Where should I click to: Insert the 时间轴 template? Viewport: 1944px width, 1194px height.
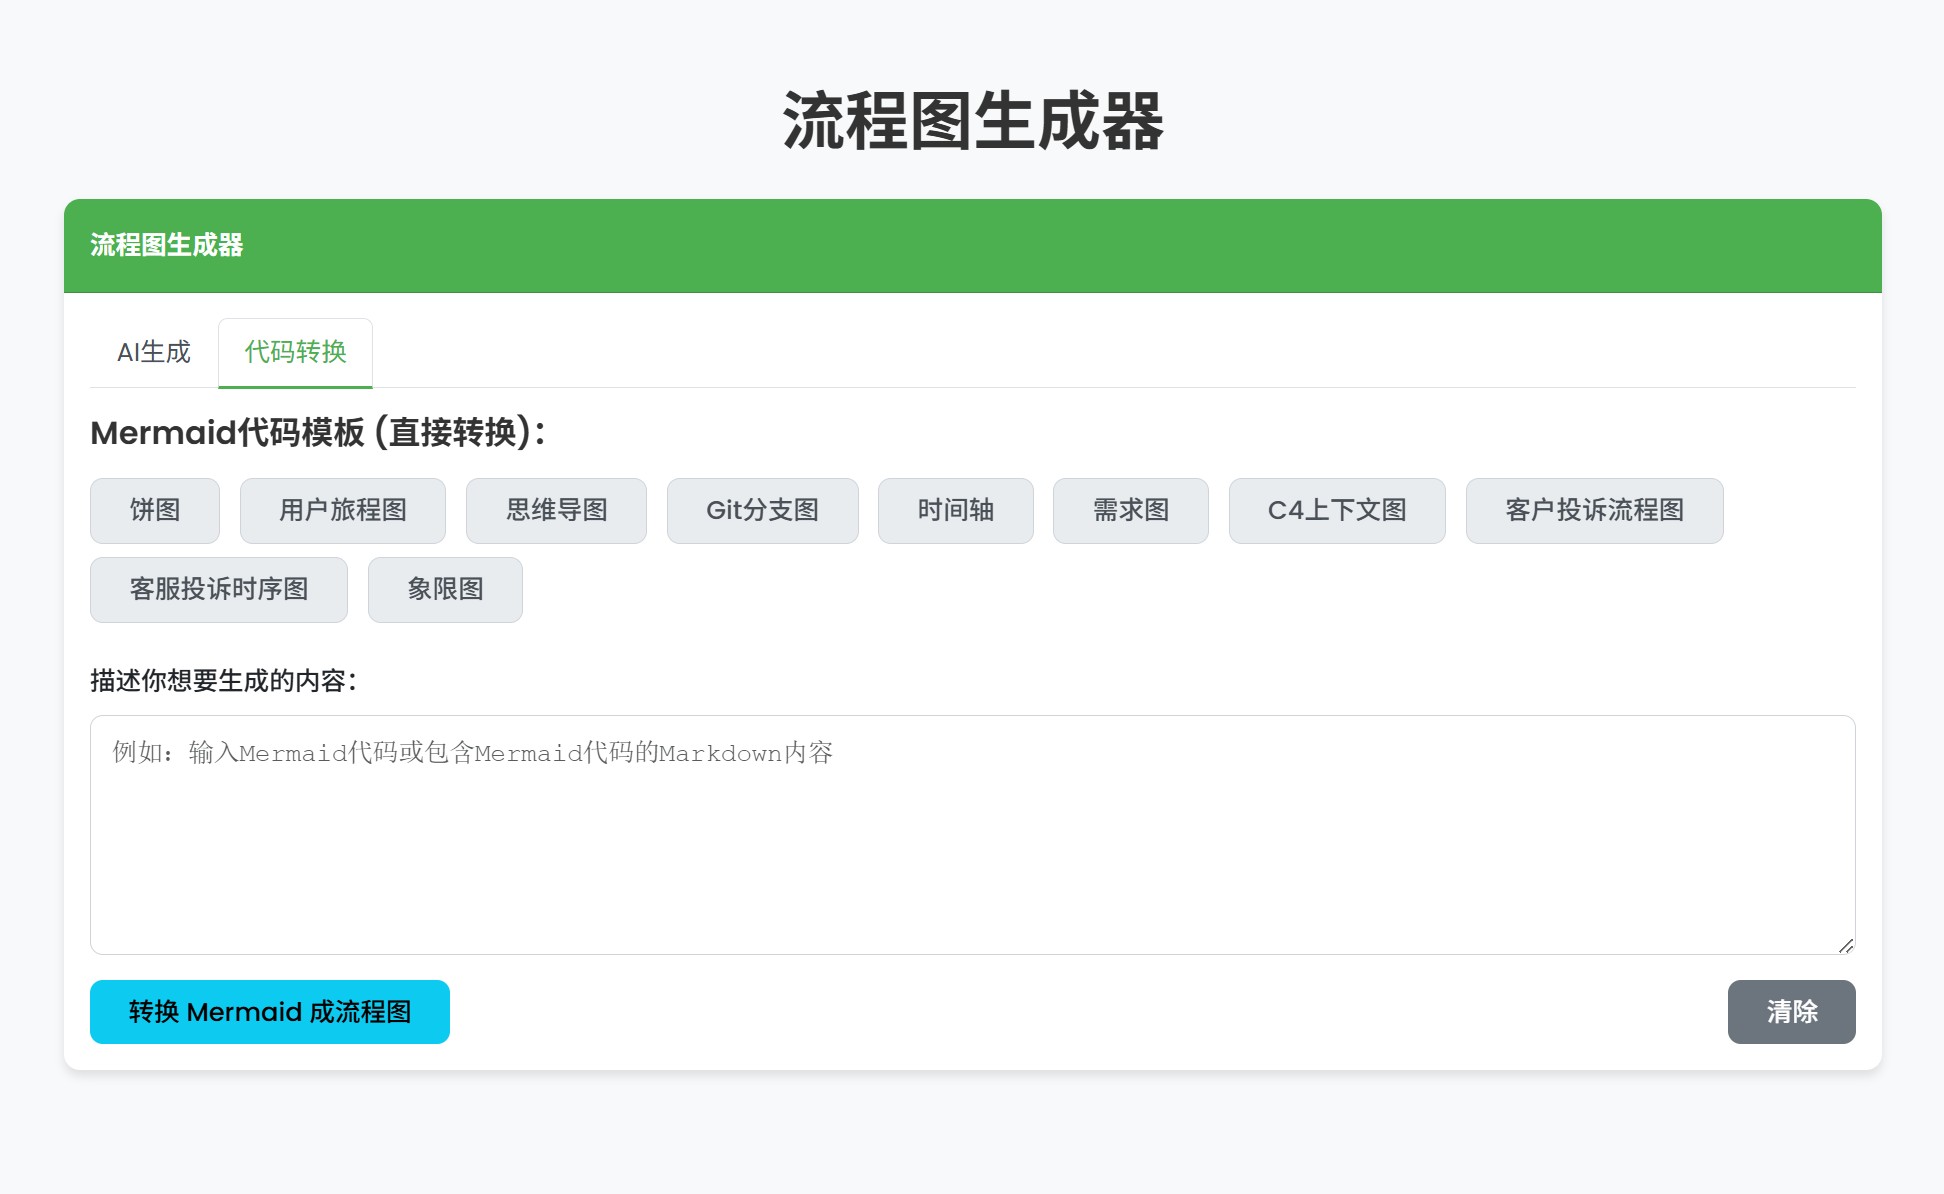pyautogui.click(x=955, y=511)
